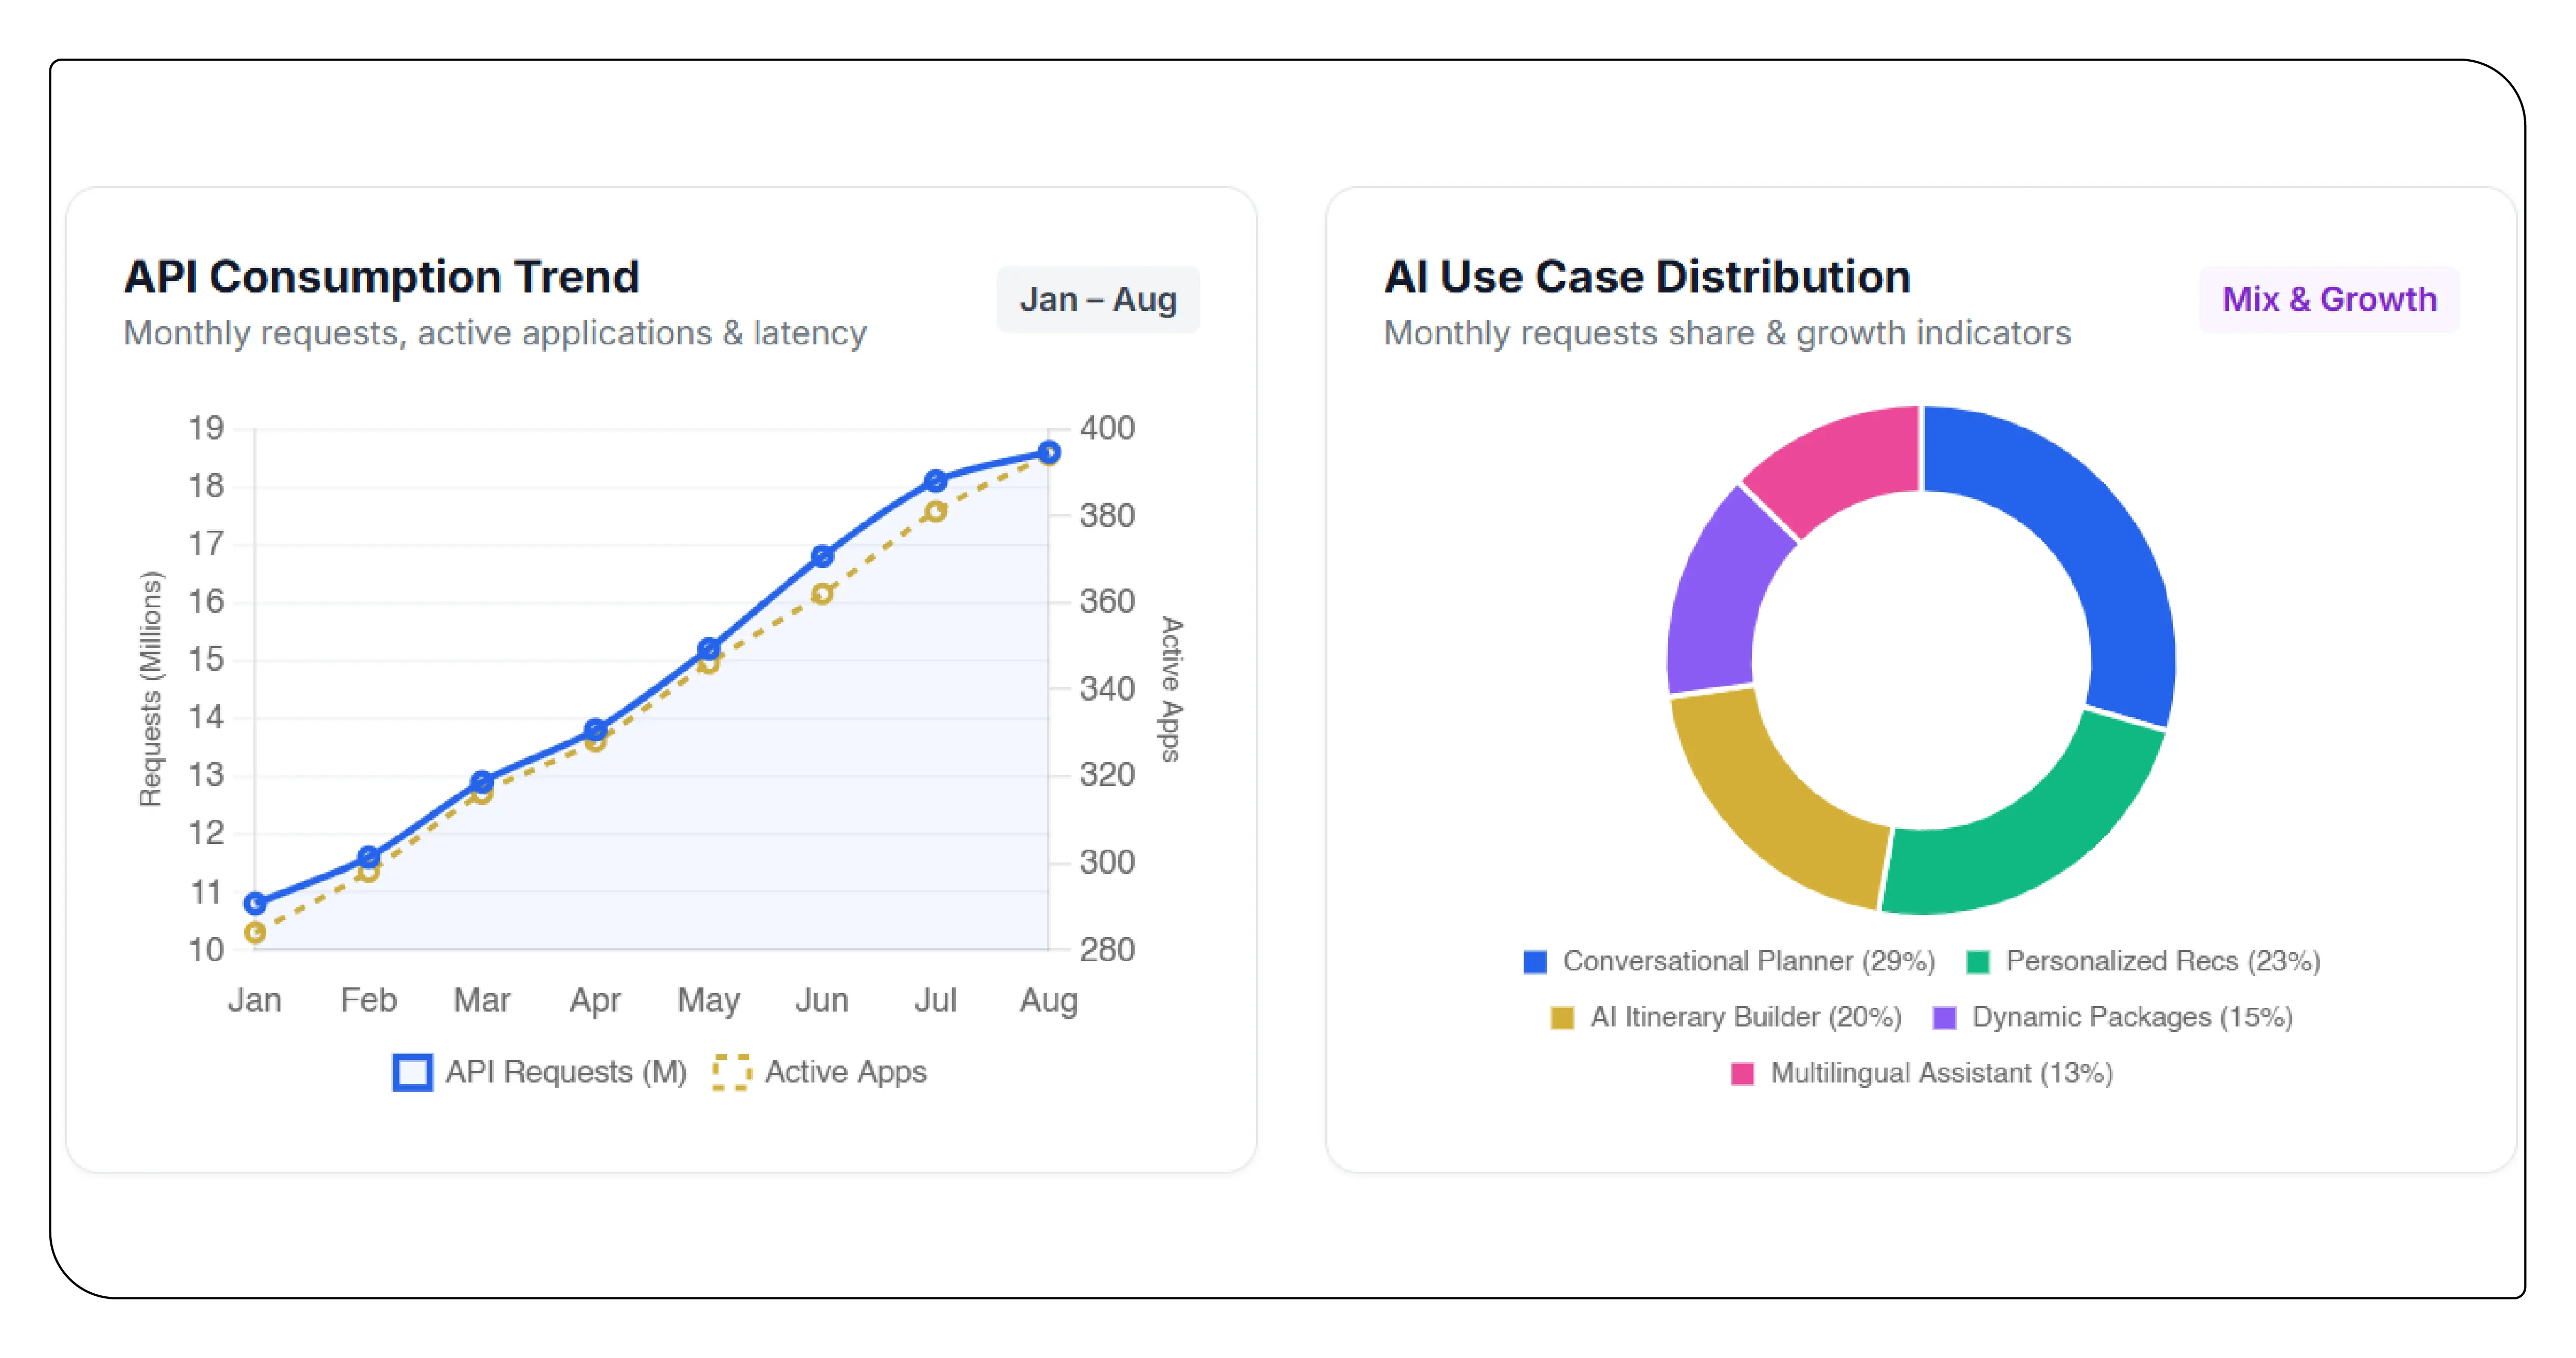This screenshot has width=2576, height=1358.
Task: Click the pink Multilingual Assistant legend swatch
Action: [1742, 1074]
